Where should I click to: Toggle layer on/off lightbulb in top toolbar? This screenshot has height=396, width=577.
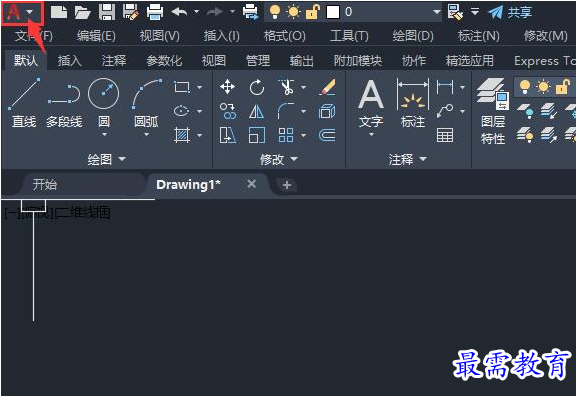pos(275,12)
